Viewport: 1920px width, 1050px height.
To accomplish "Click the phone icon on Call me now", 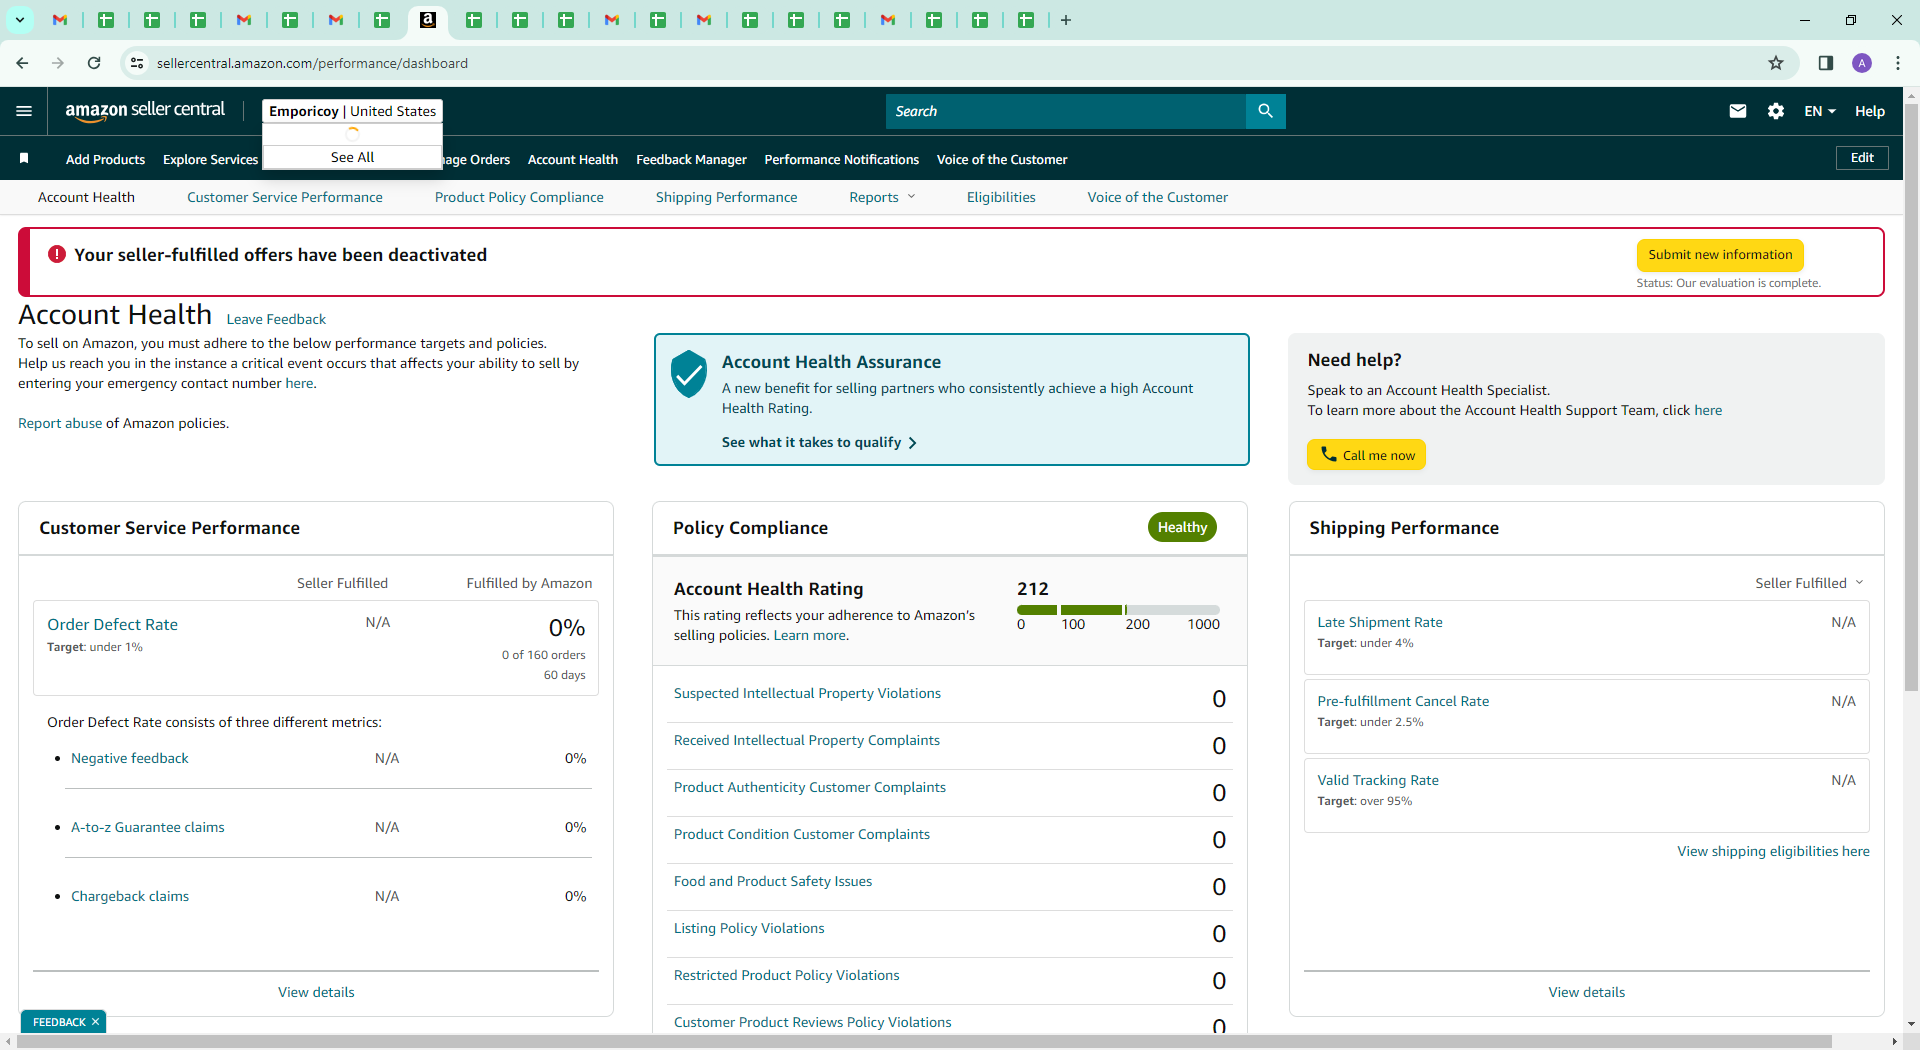I will pos(1328,454).
